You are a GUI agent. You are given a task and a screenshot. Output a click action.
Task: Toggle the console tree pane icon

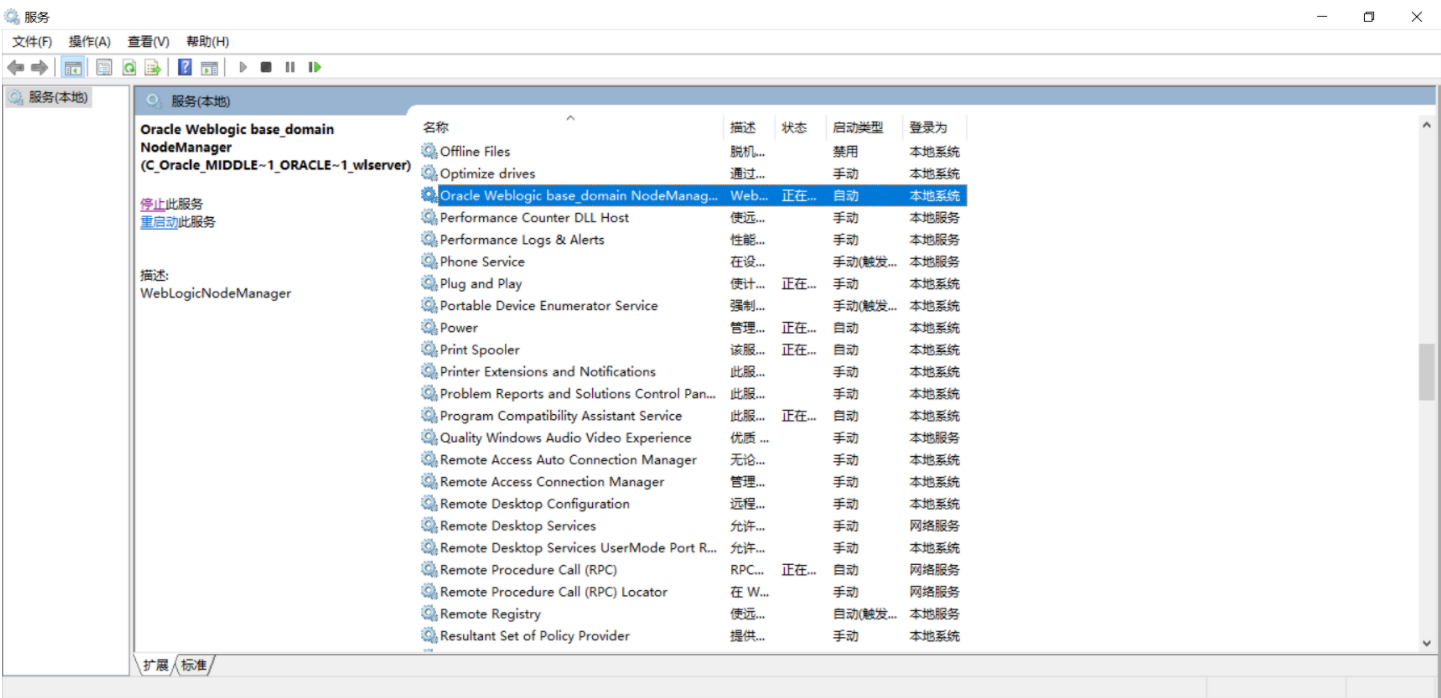72,67
